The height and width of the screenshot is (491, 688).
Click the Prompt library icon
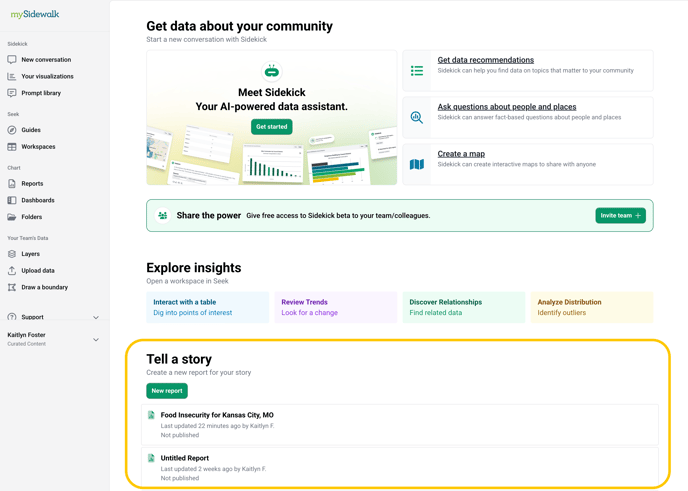12,93
